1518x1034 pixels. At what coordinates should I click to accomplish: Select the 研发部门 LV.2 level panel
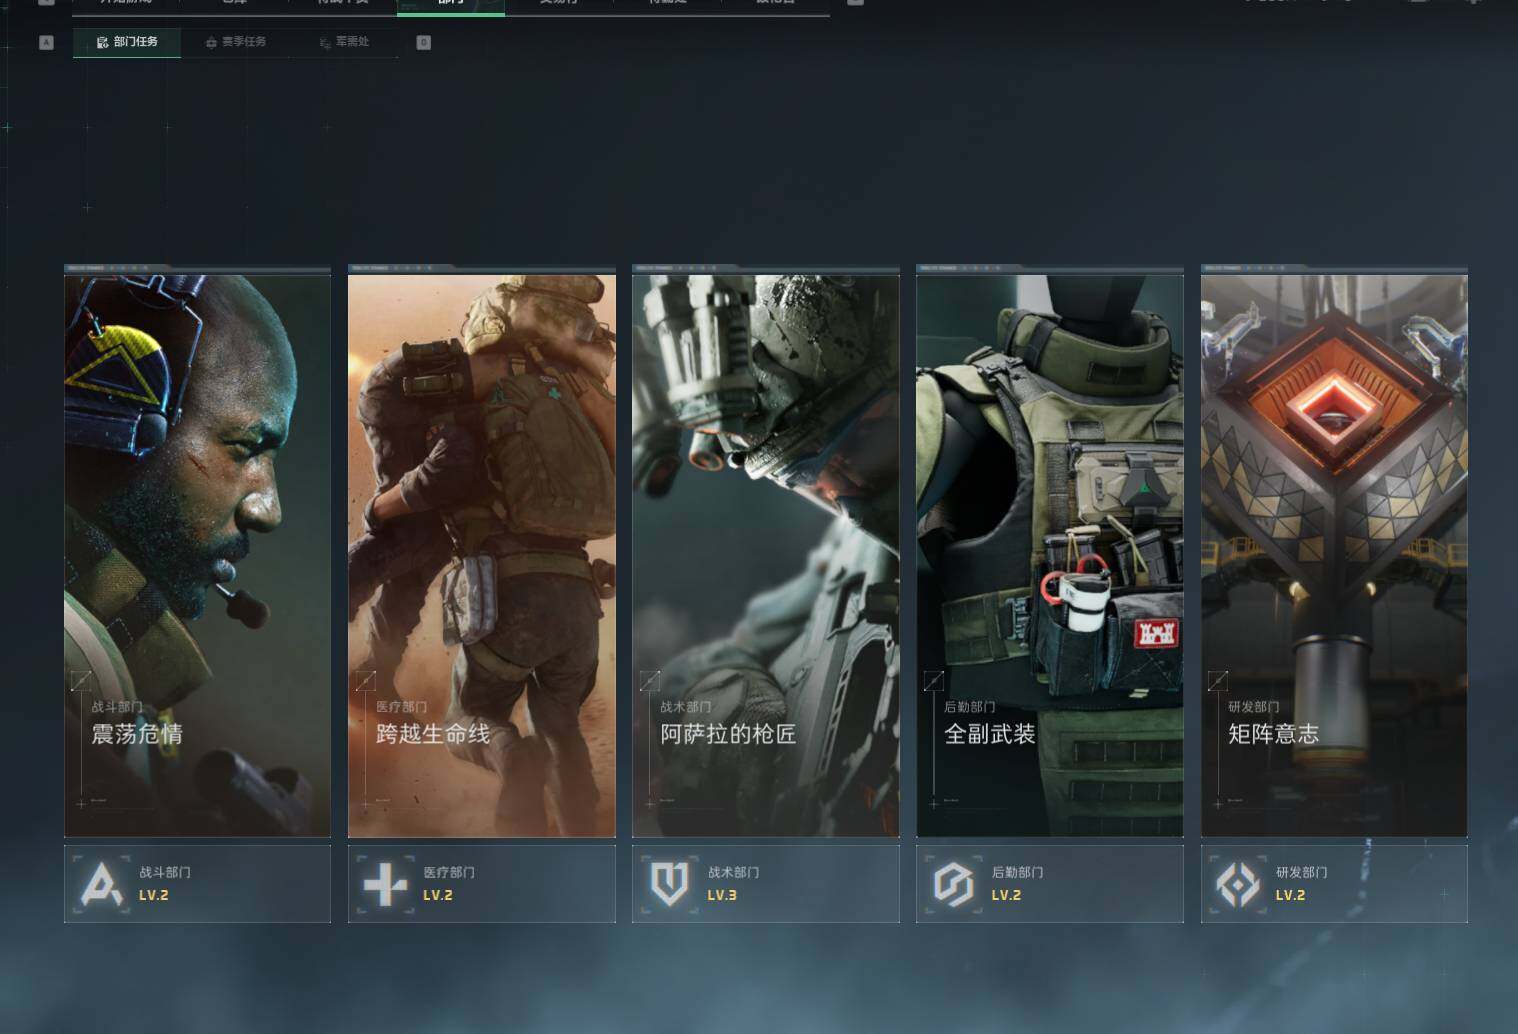pyautogui.click(x=1334, y=884)
